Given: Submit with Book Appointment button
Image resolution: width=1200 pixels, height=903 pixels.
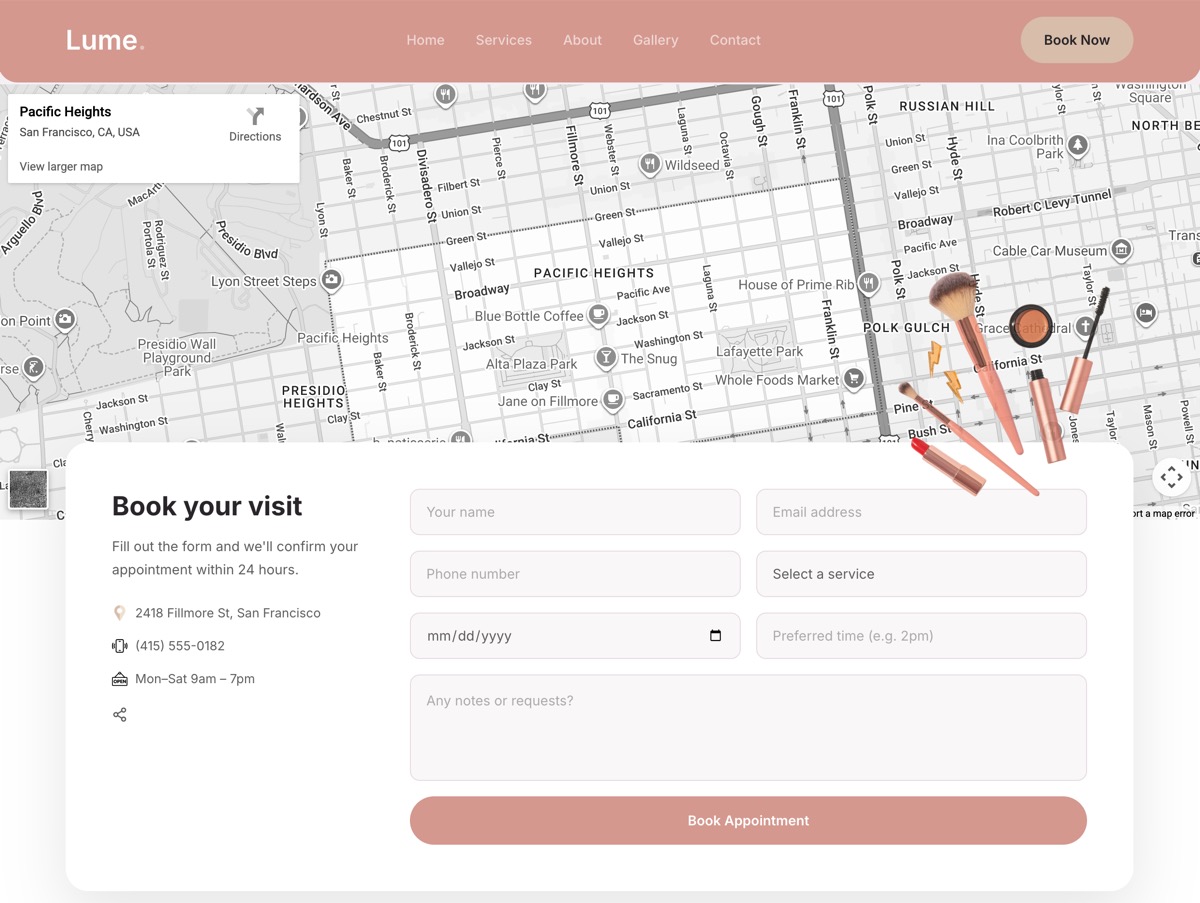Looking at the screenshot, I should click(748, 820).
